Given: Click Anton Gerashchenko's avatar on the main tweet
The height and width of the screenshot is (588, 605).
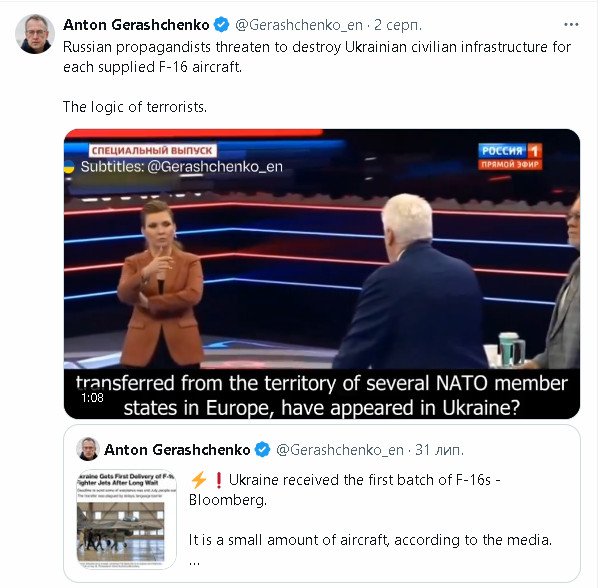Looking at the screenshot, I should coord(35,34).
